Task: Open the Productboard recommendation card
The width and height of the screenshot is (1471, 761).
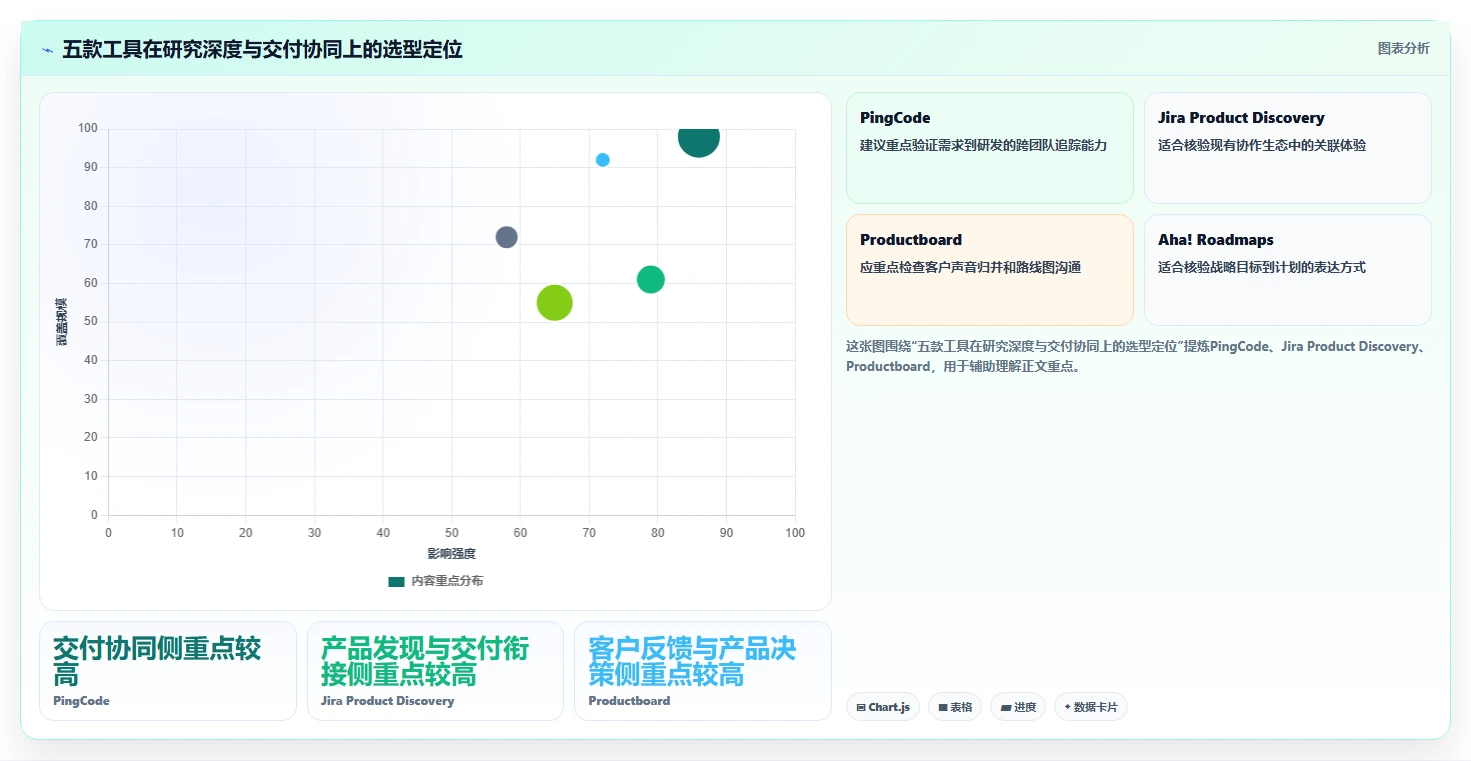Action: (x=990, y=270)
